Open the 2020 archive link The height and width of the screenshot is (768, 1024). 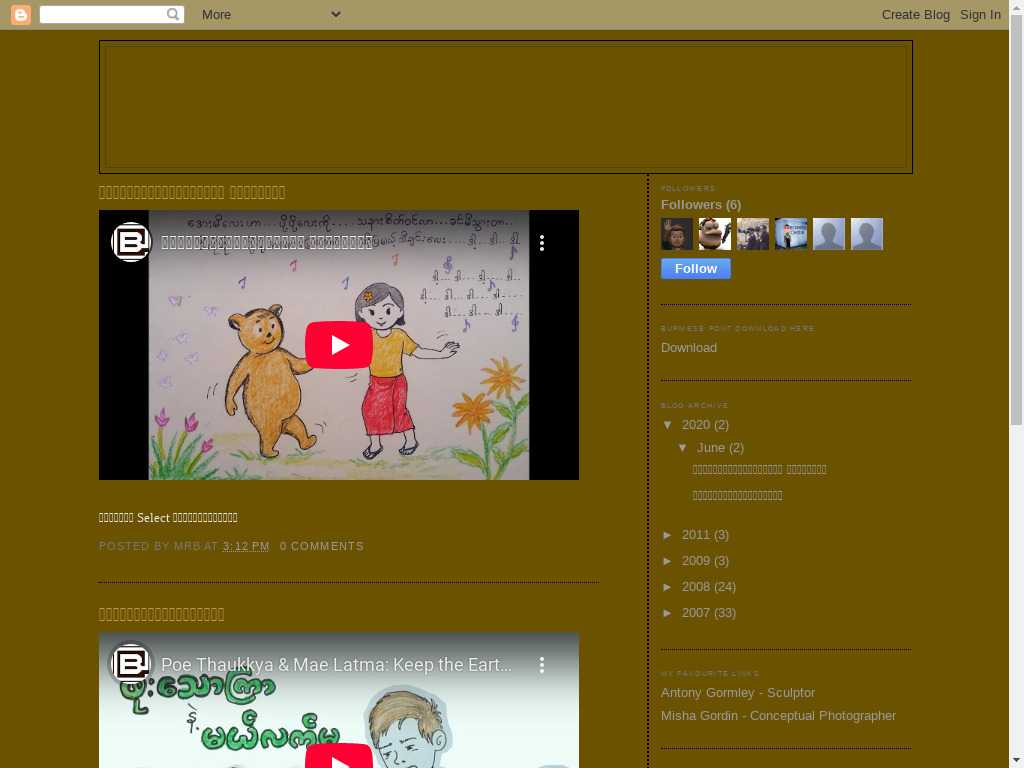pos(696,425)
